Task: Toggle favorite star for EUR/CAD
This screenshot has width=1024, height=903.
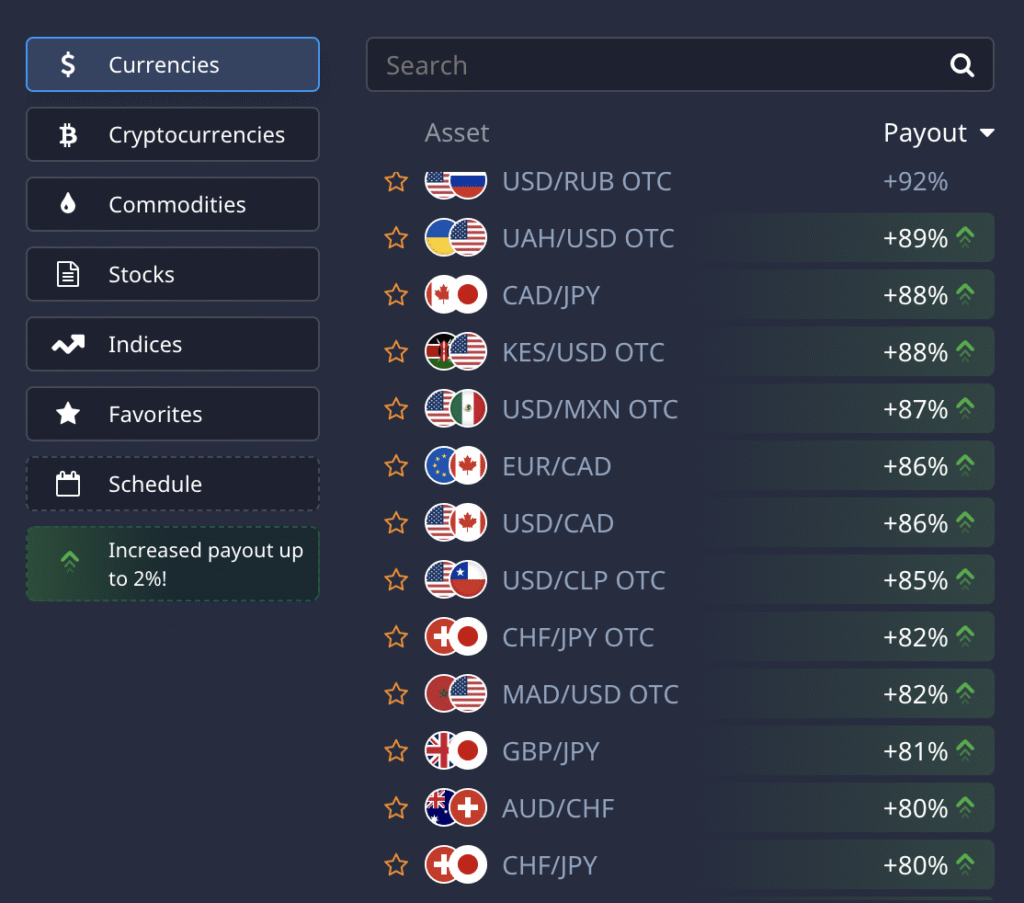Action: point(396,466)
